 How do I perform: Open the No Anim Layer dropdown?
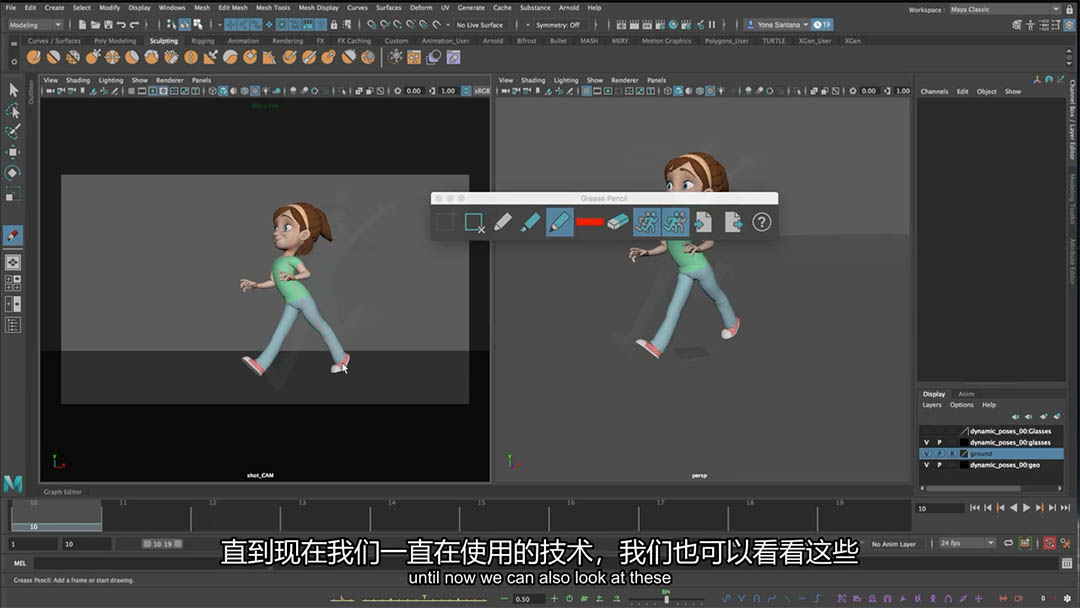894,544
